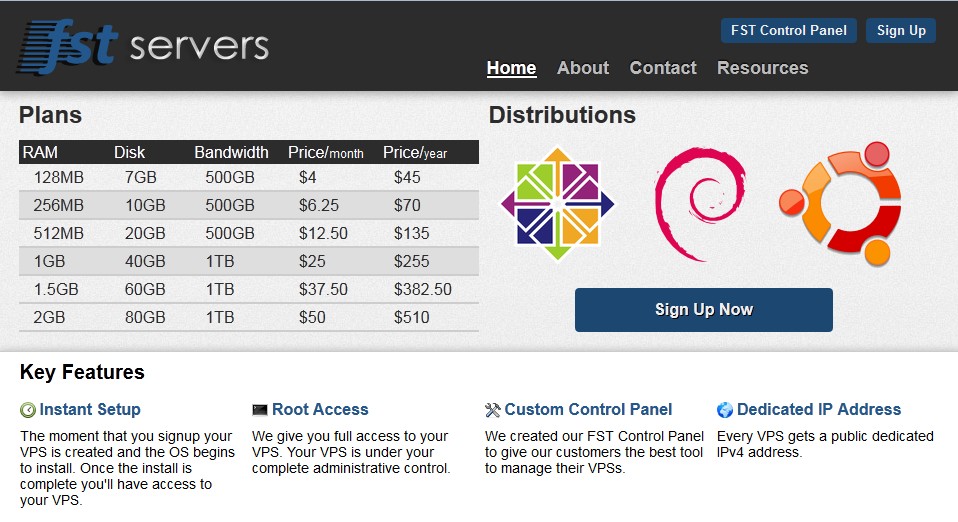
Task: Select the 128MB RAM plan row
Action: [249, 177]
